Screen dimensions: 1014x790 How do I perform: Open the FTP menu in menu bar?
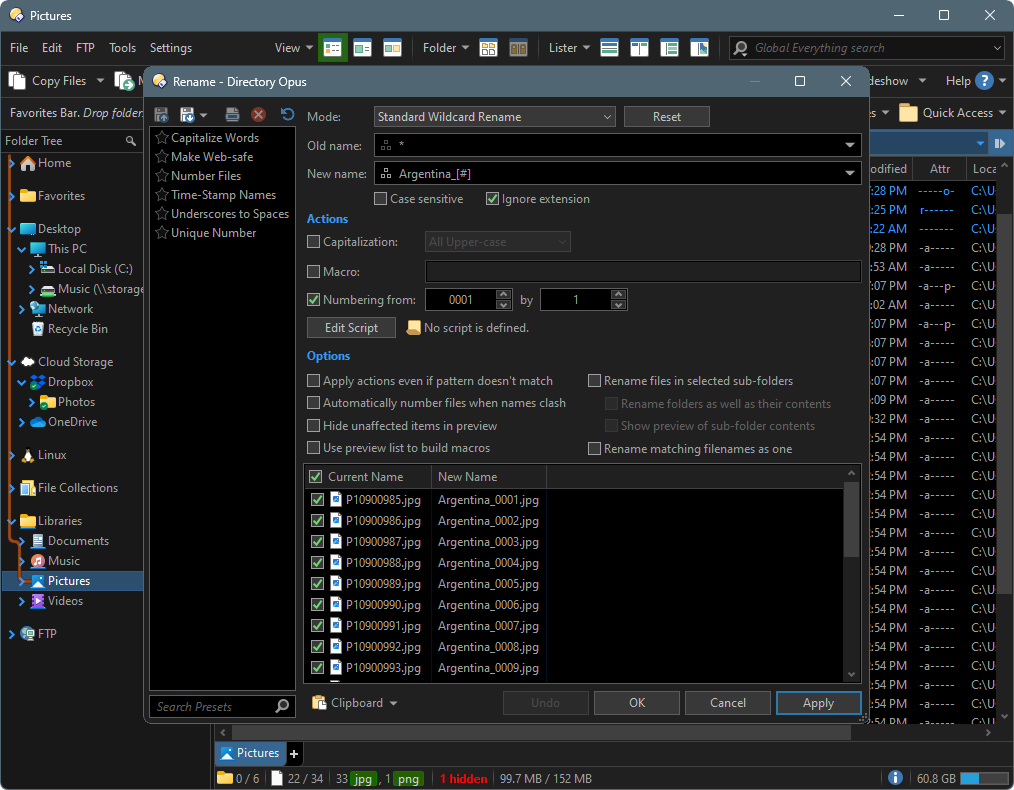coord(85,48)
